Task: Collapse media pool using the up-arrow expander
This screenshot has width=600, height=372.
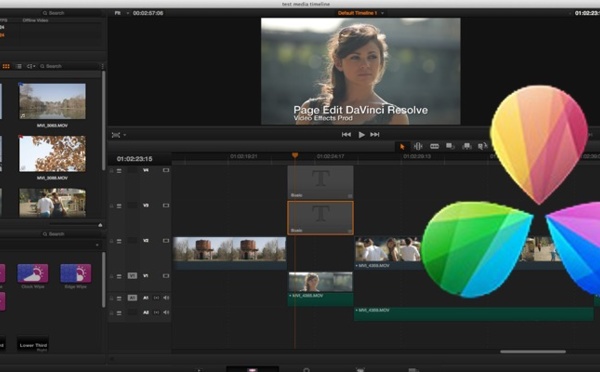Action: click(x=100, y=225)
